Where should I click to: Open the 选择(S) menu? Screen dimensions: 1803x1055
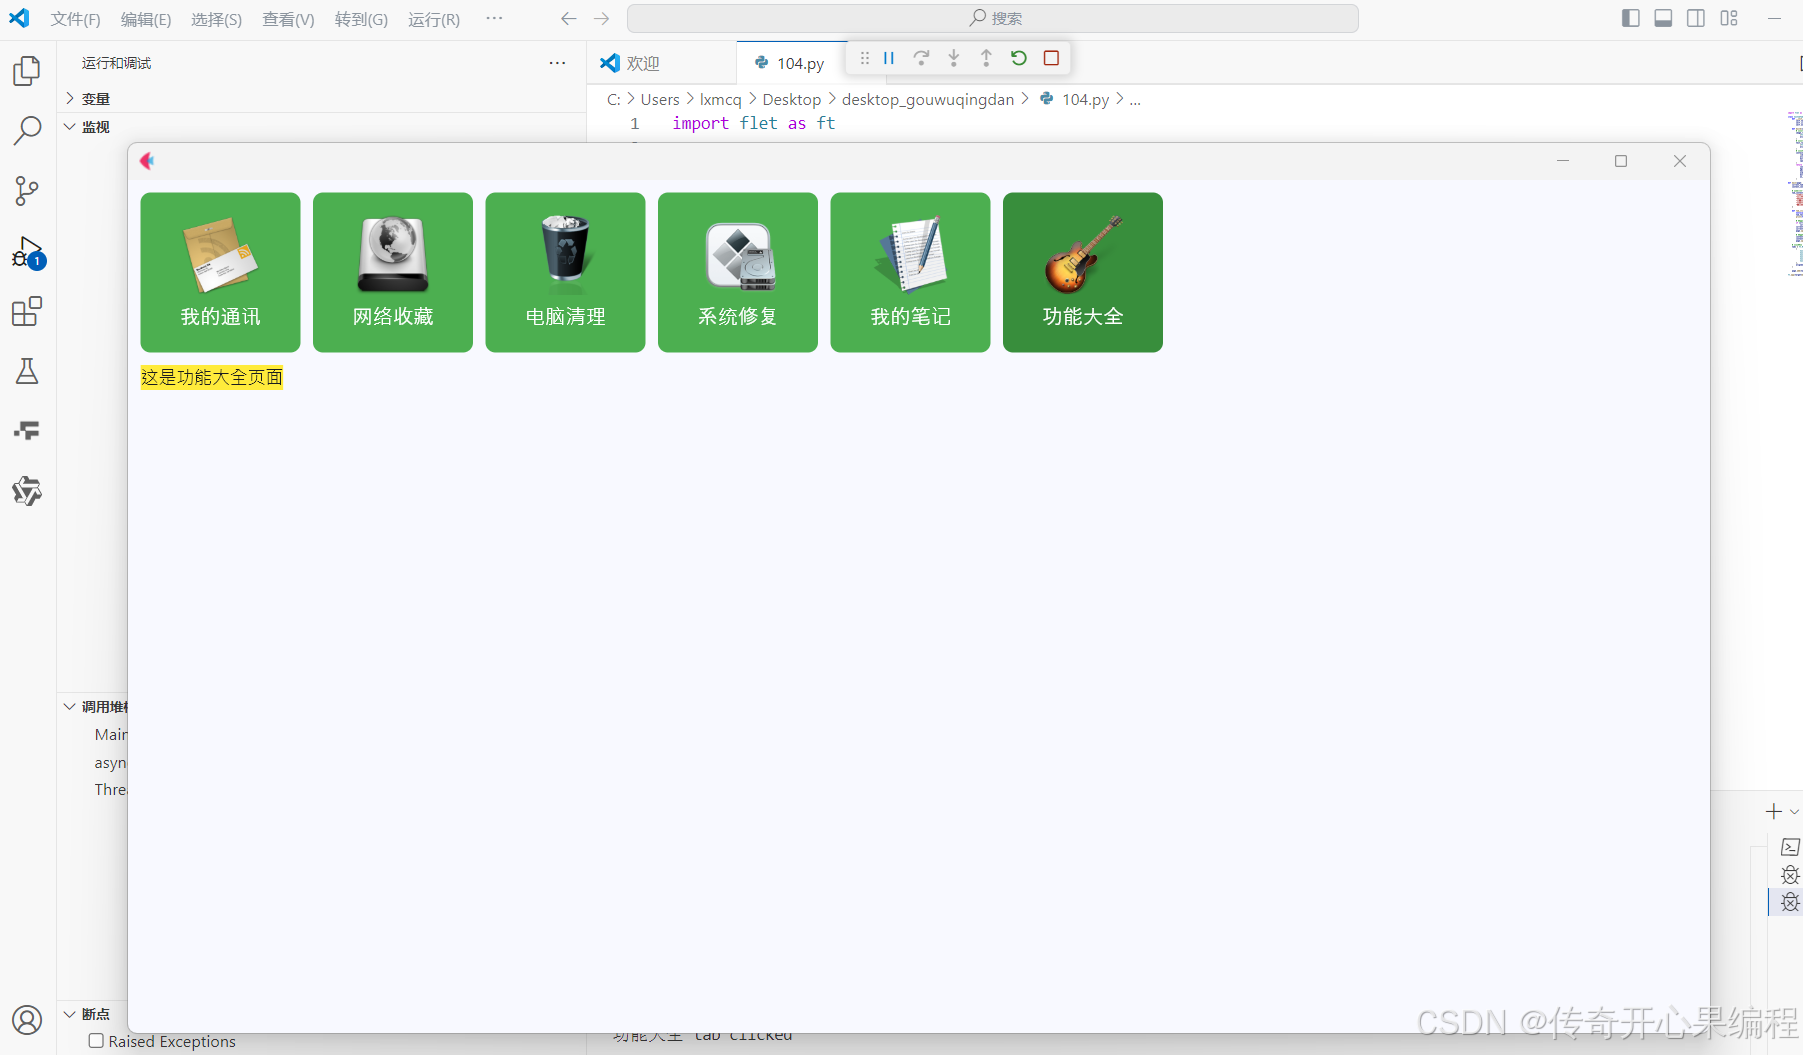point(217,19)
